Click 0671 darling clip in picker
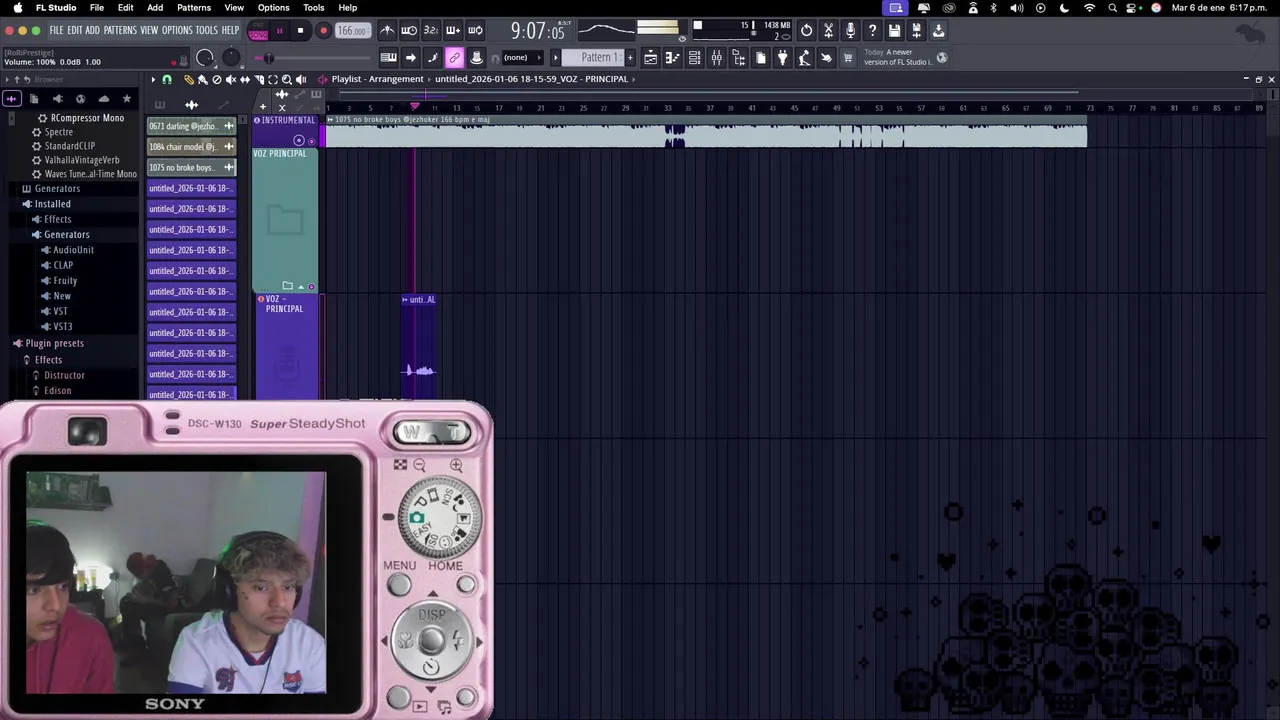The width and height of the screenshot is (1280, 720). point(191,126)
